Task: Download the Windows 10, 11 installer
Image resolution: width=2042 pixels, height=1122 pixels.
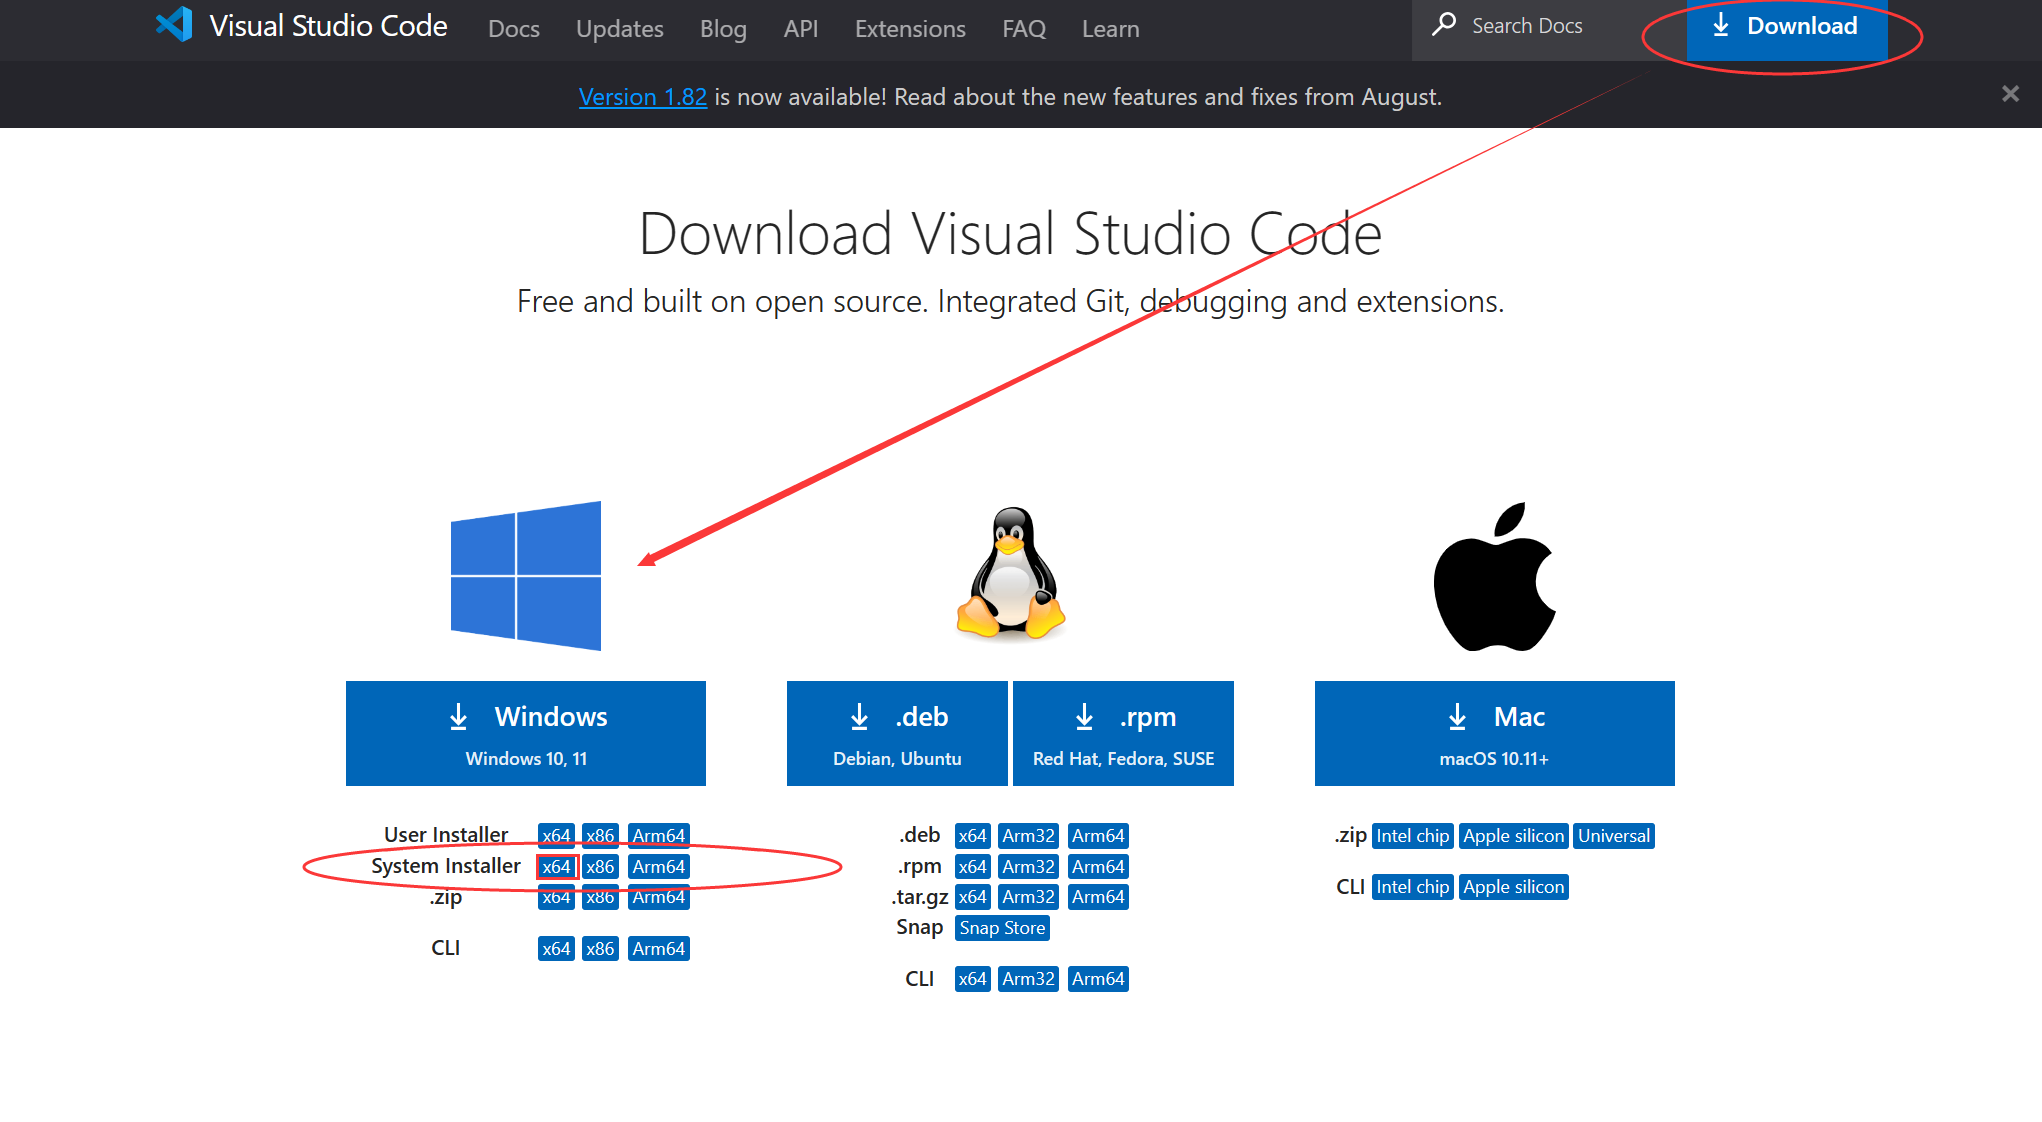Action: (526, 733)
